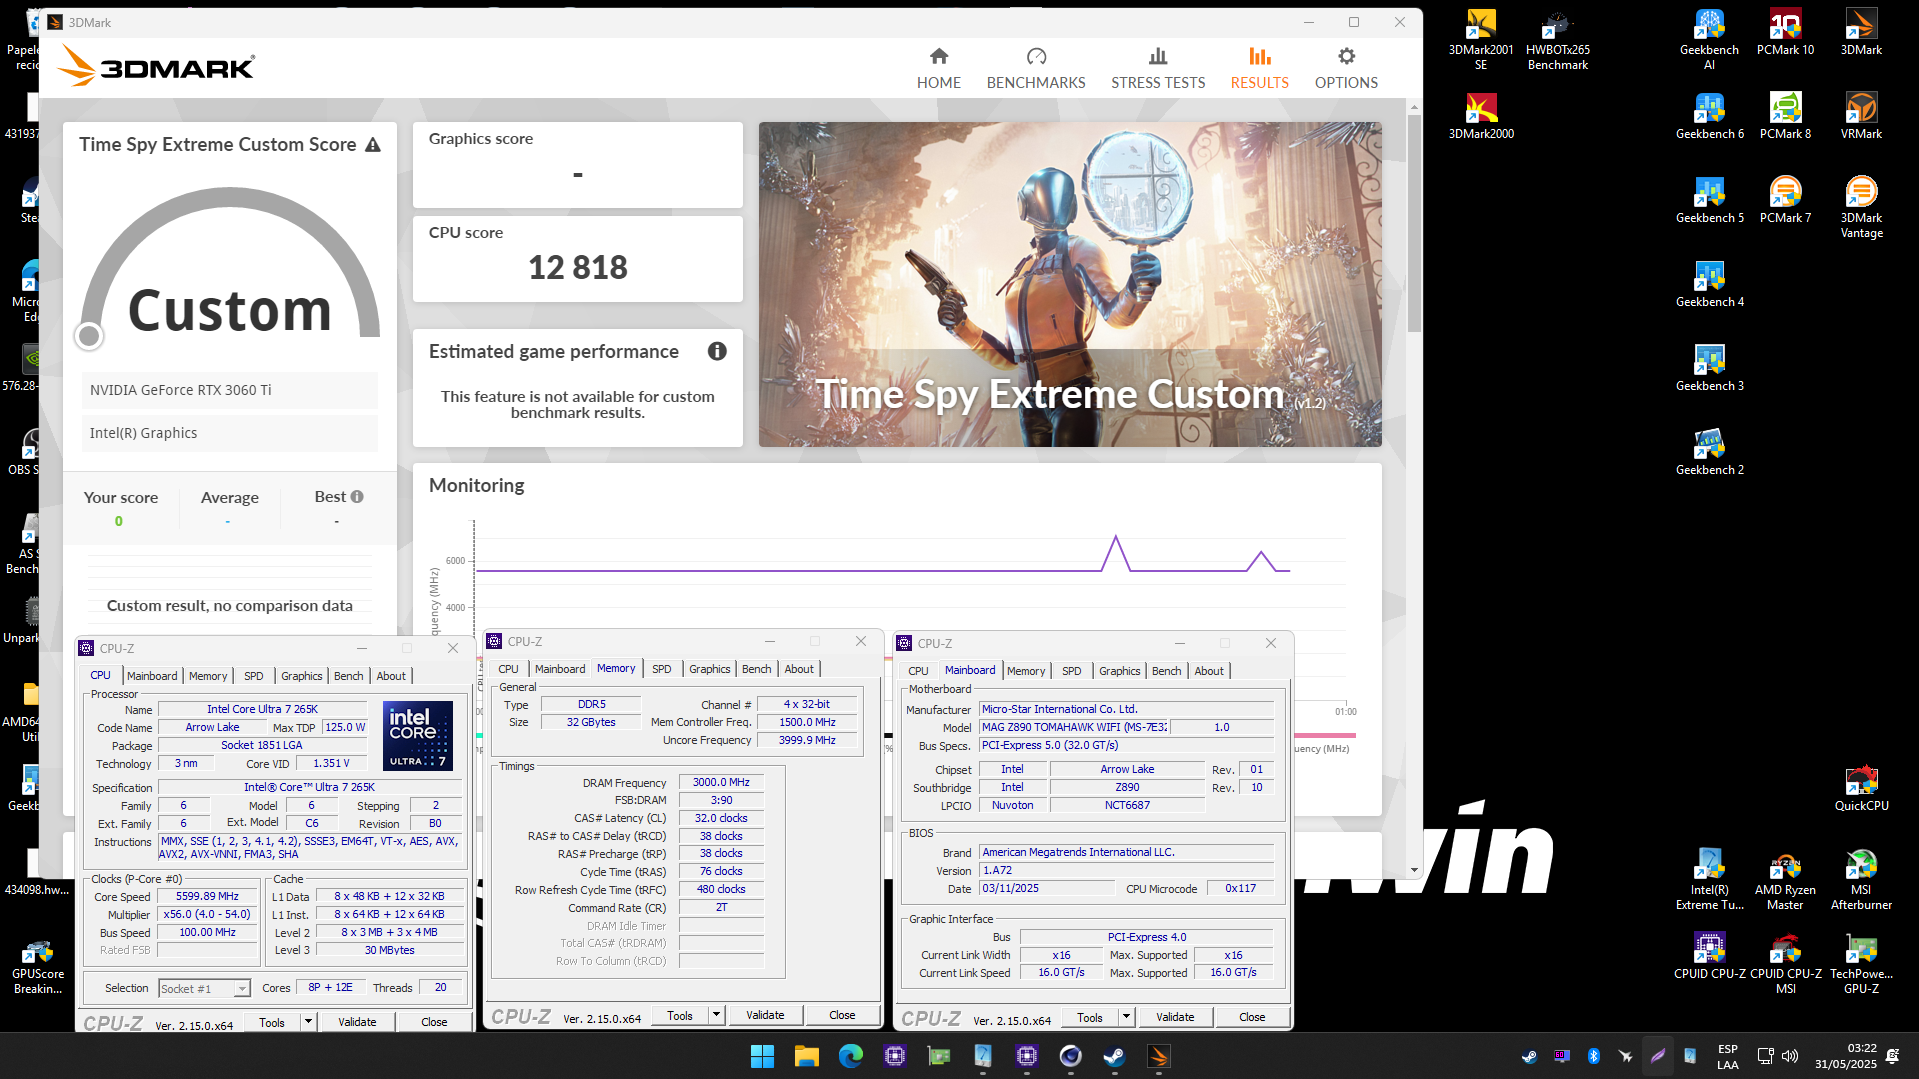Open QuickCPU desktop shortcut
The width and height of the screenshot is (1919, 1079).
point(1861,788)
